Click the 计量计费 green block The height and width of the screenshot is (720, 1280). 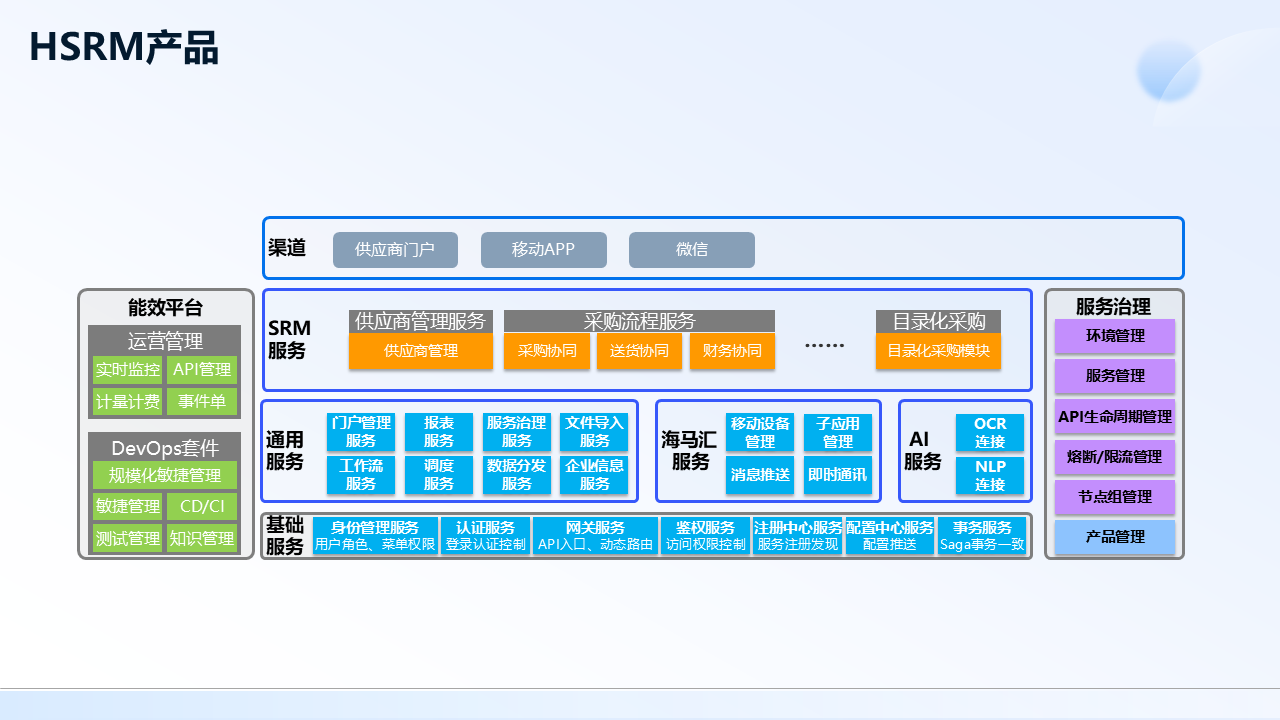[x=128, y=402]
